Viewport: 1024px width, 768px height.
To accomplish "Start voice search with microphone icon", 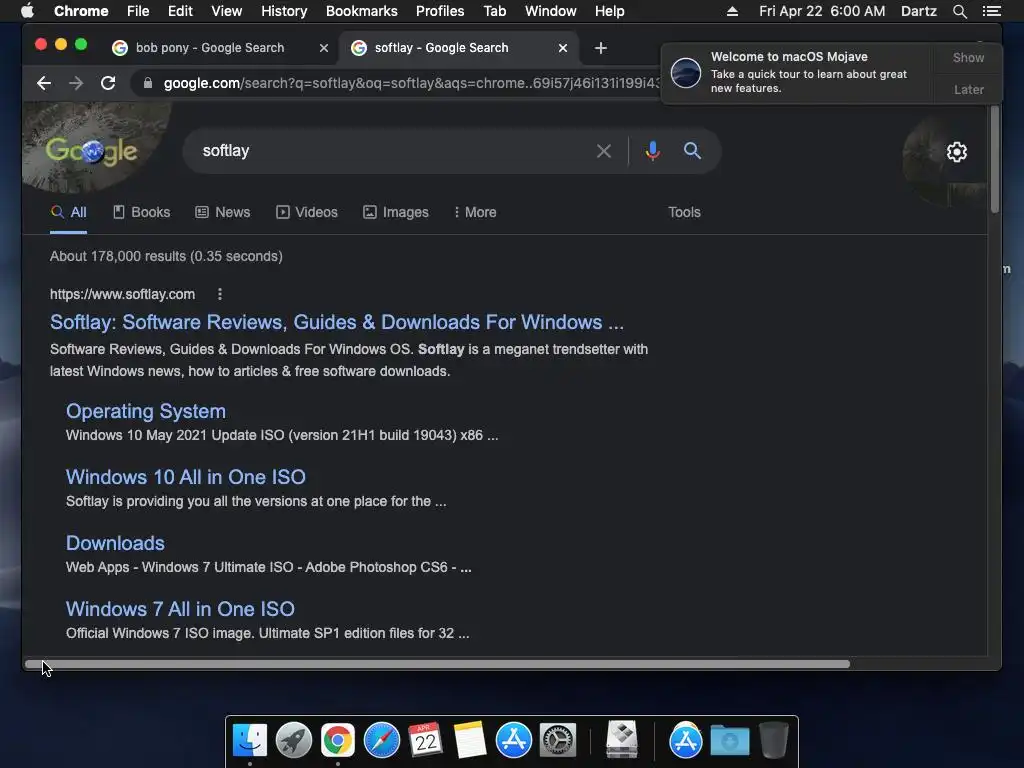I will click(652, 151).
